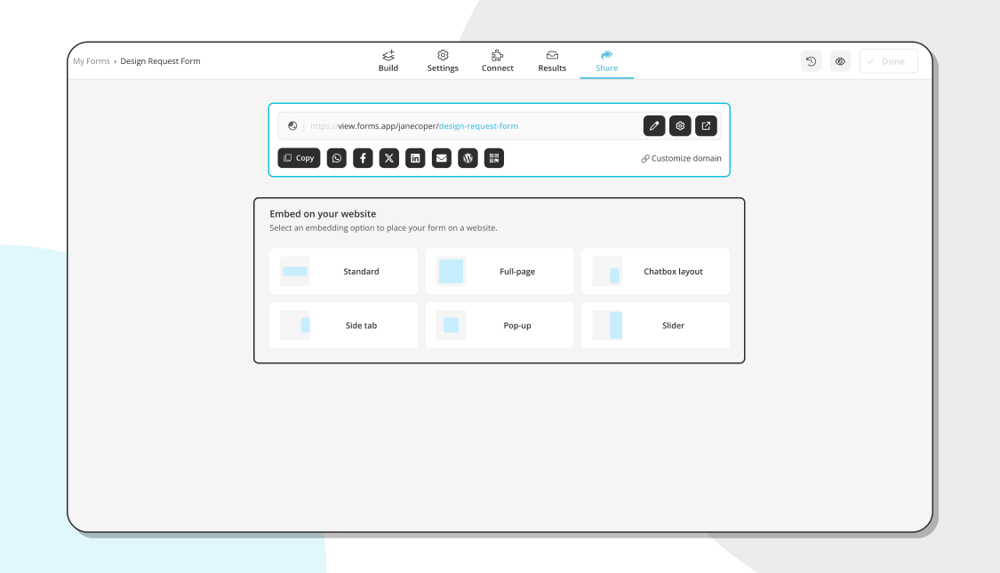
Task: Share the form by email icon
Action: [441, 158]
